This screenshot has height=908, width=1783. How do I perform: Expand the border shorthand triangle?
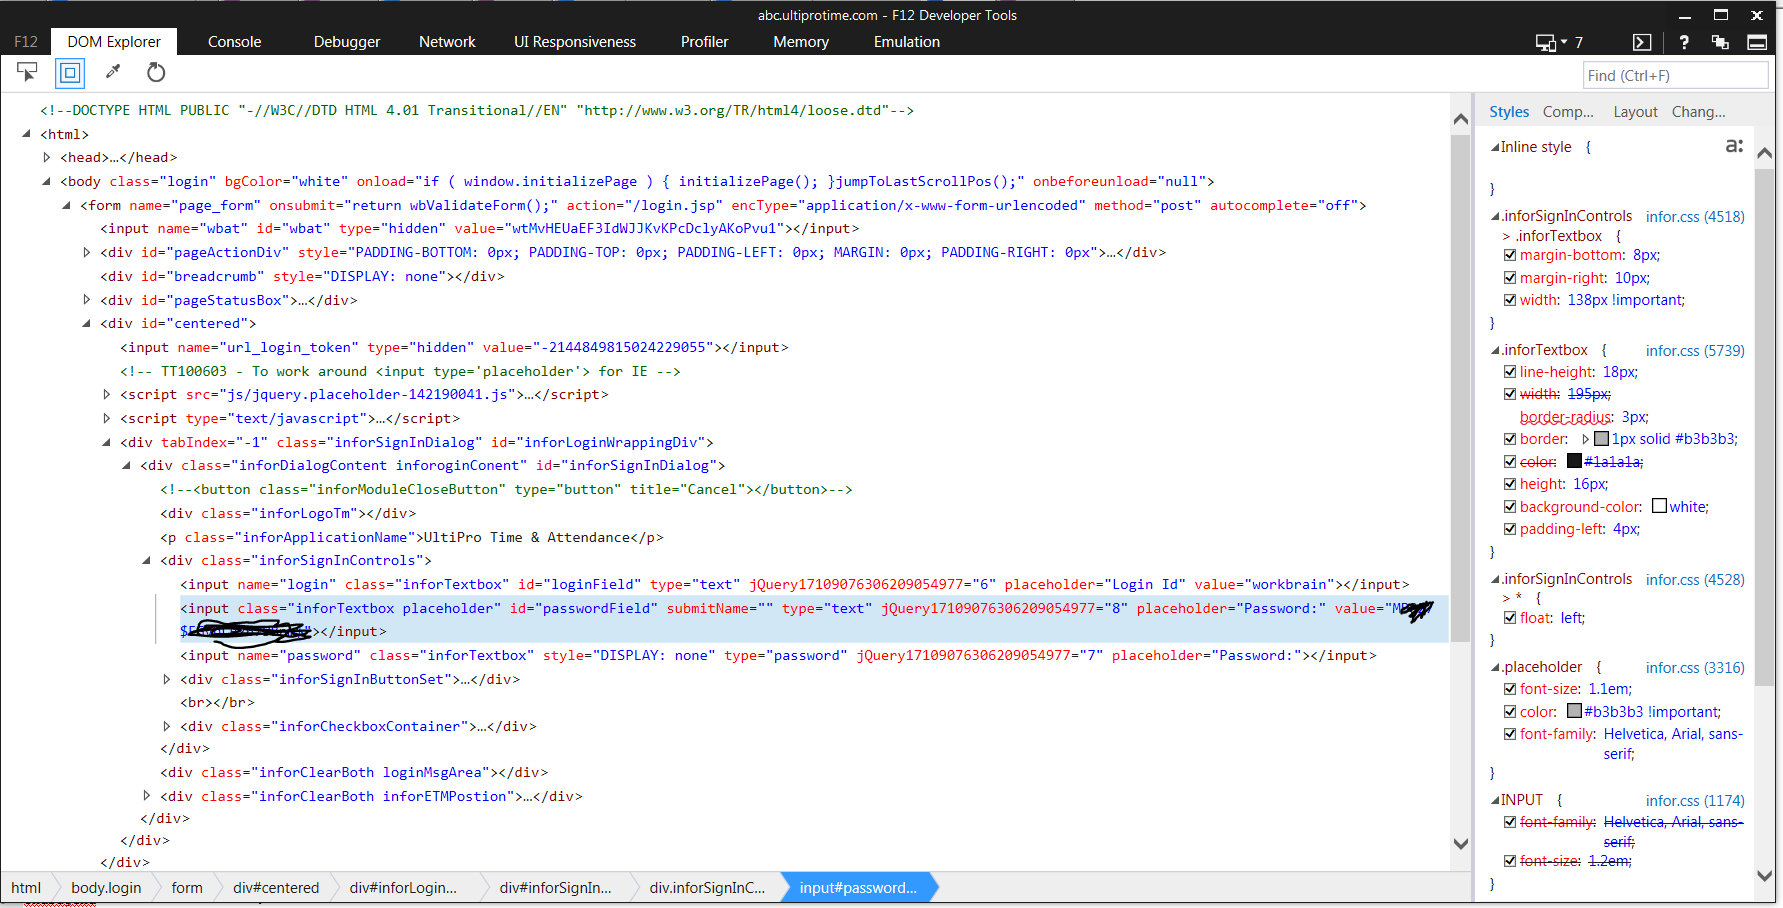point(1585,439)
